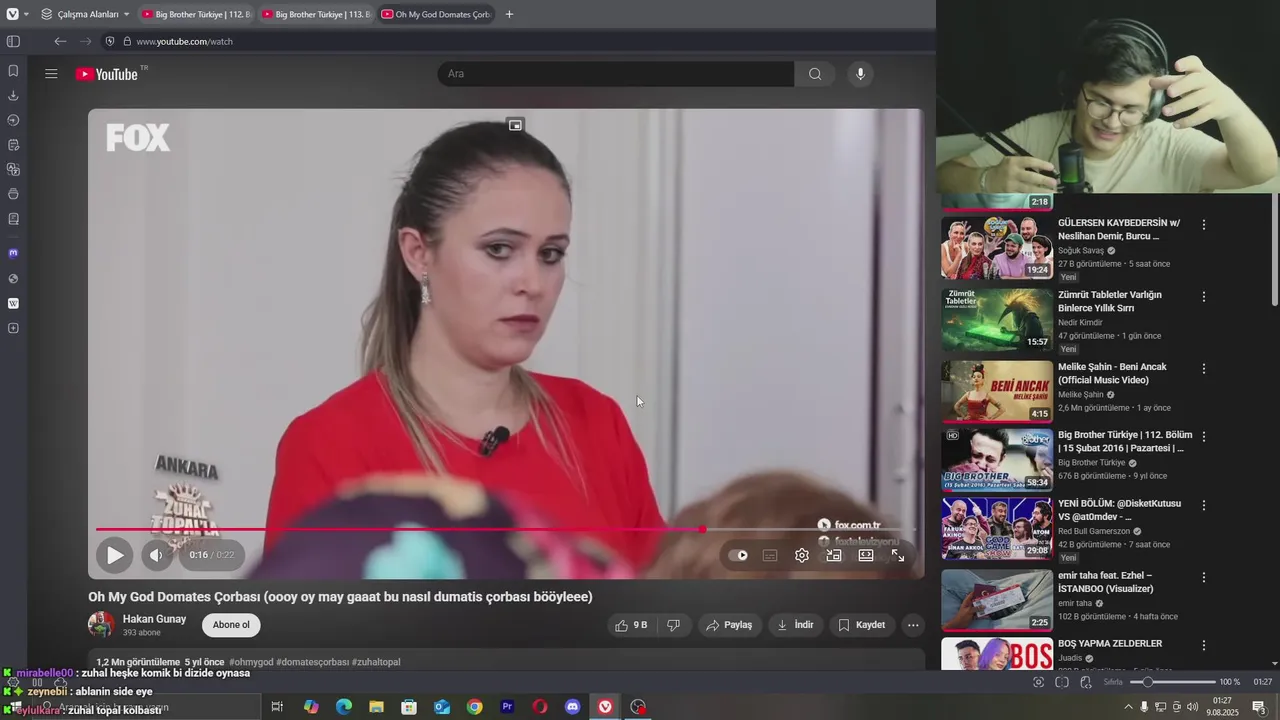
Task: Click the YouTube Ara search field
Action: (616, 74)
